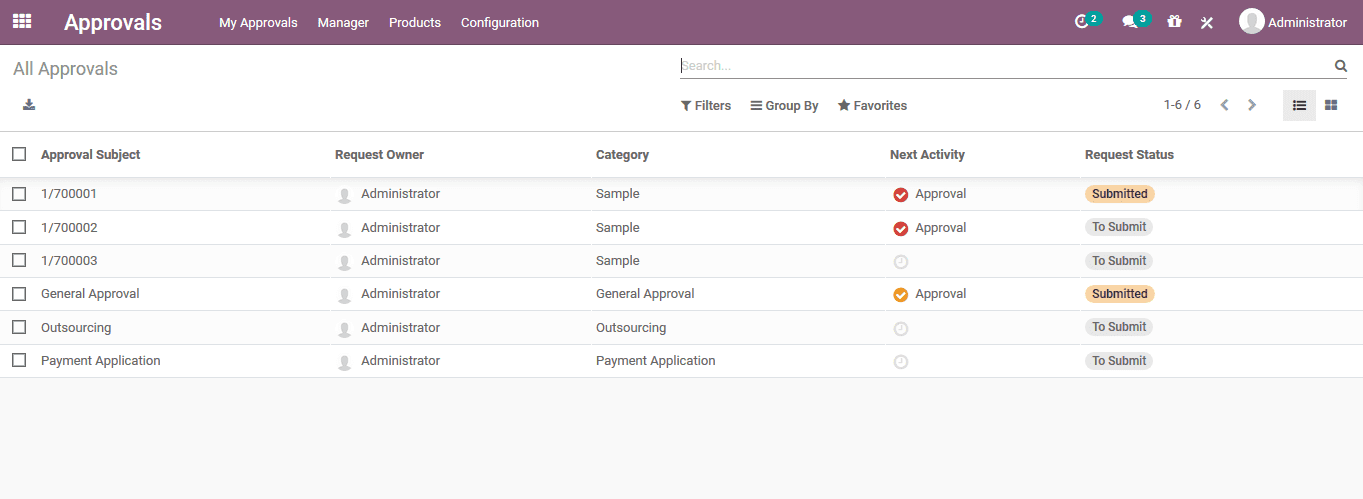1363x499 pixels.
Task: Expand the Favorites dropdown
Action: (x=872, y=105)
